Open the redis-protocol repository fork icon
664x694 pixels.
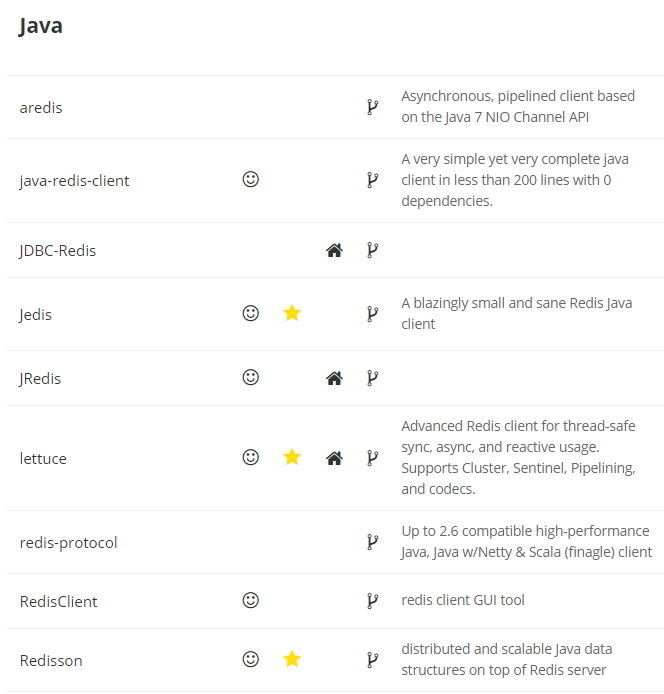tap(373, 542)
